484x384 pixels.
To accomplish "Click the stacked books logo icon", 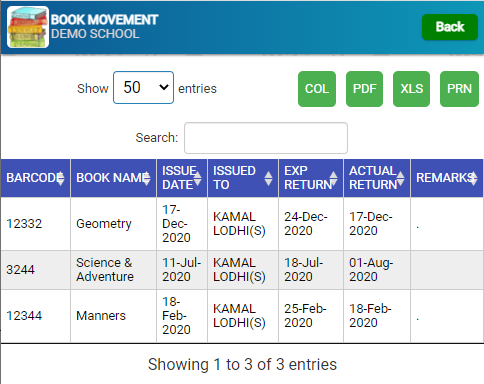I will [28, 27].
